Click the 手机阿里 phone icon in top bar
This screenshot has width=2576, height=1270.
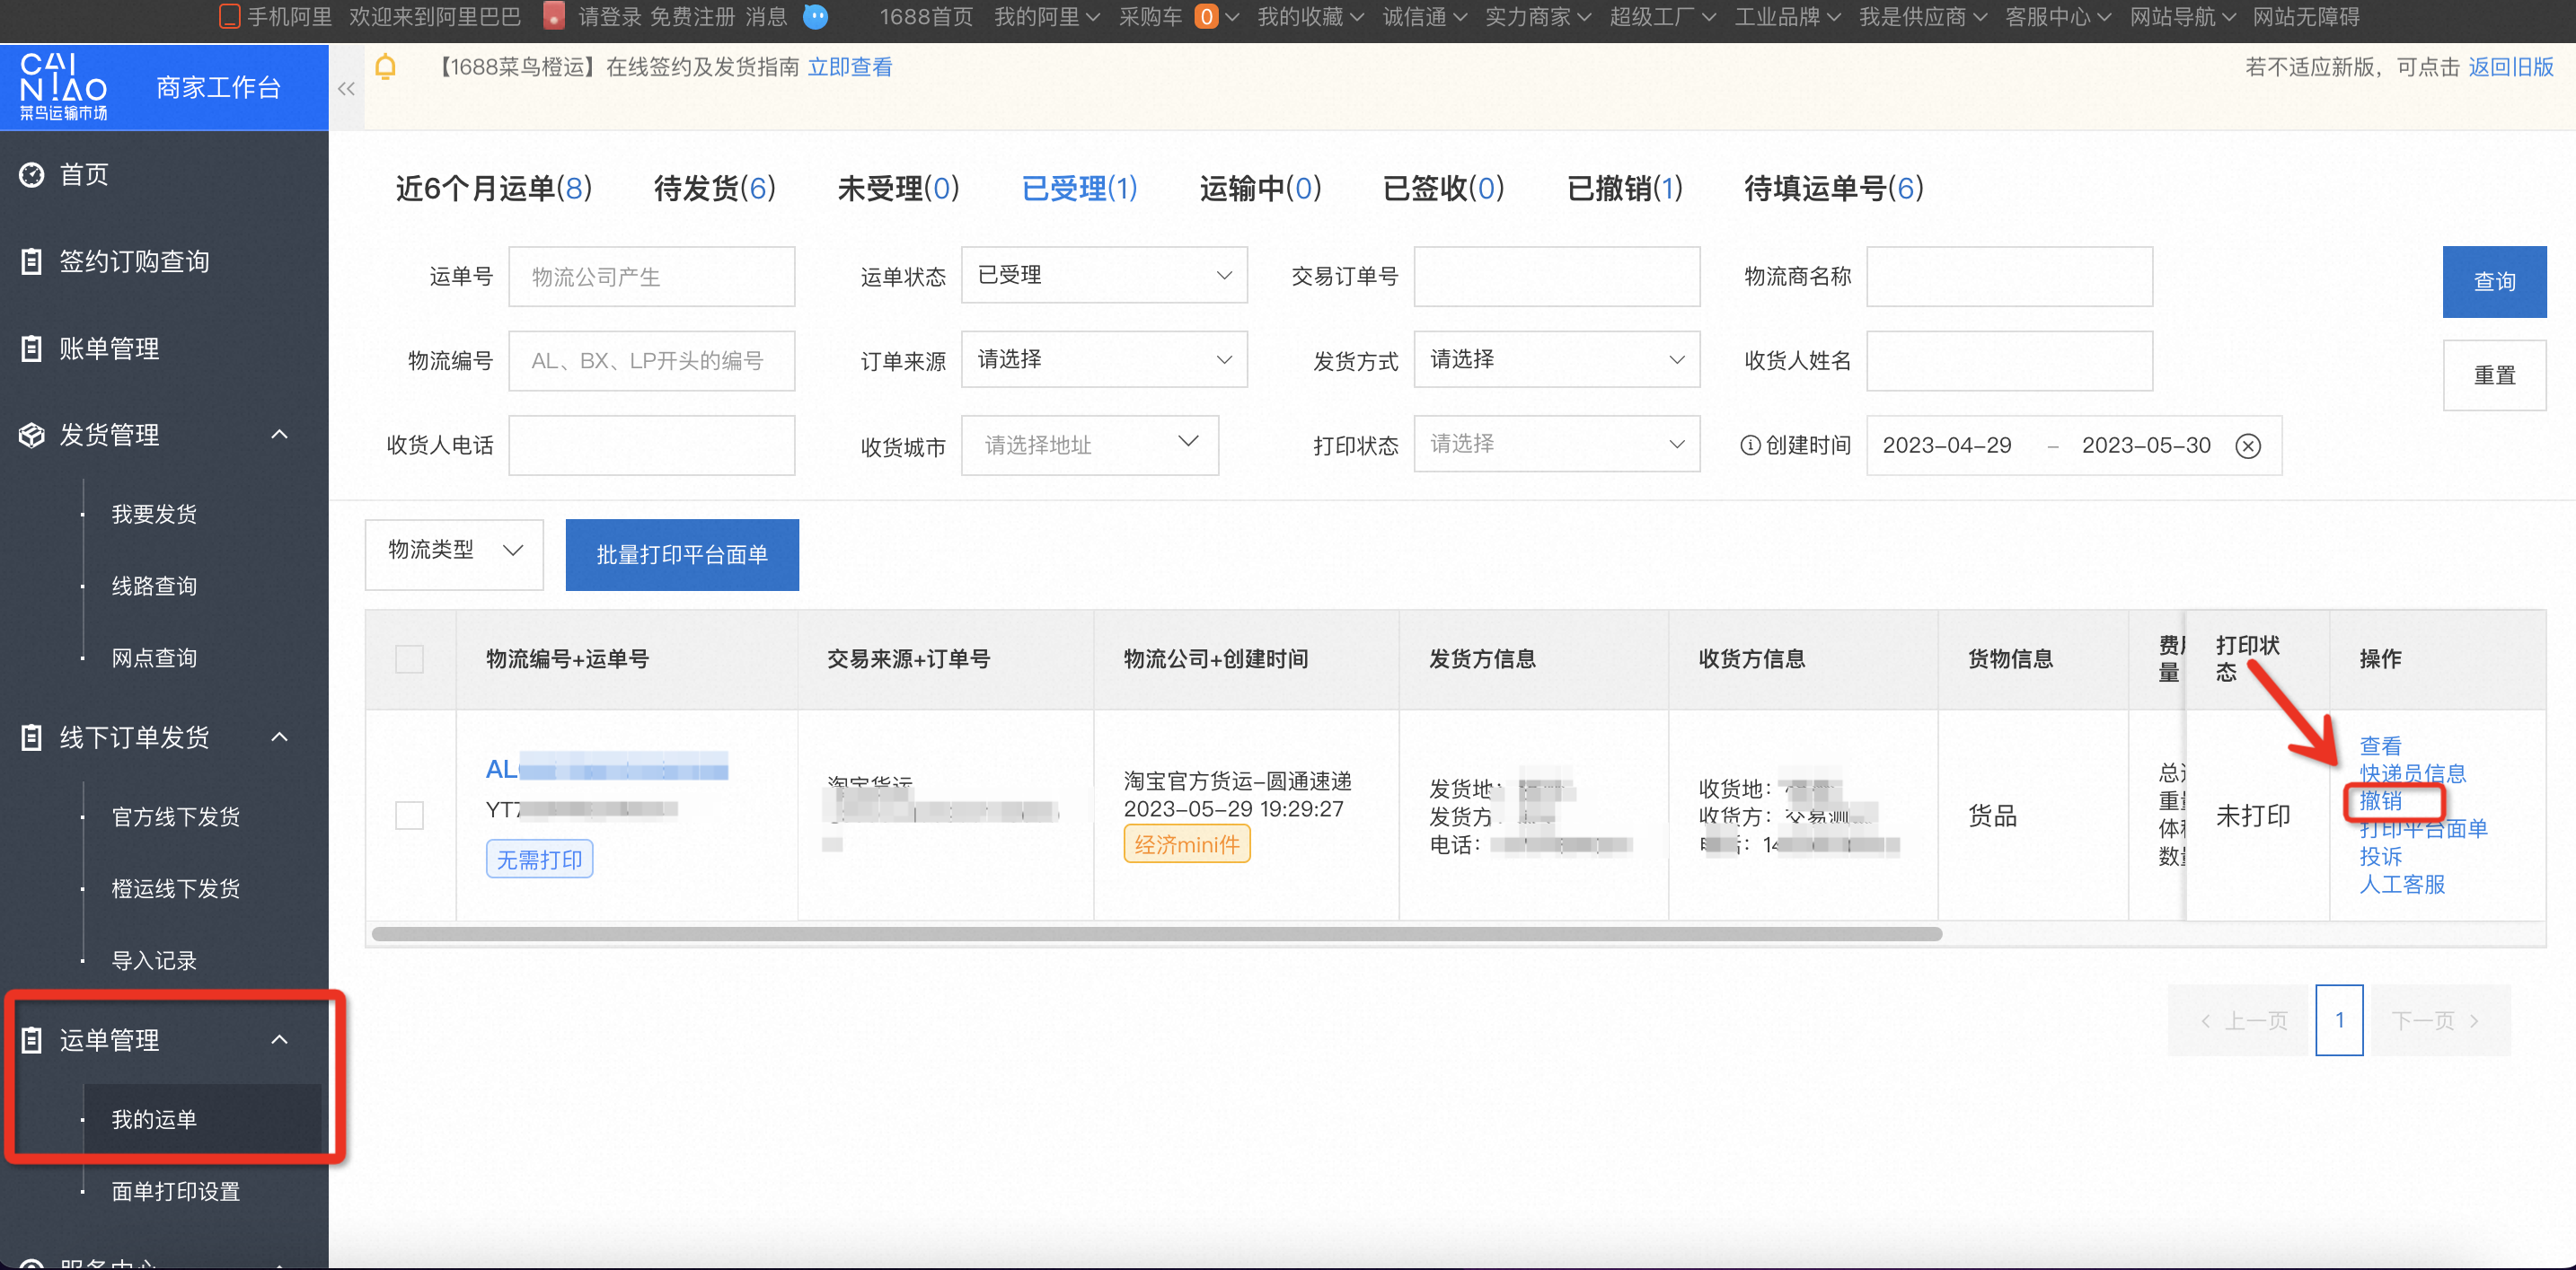[229, 16]
